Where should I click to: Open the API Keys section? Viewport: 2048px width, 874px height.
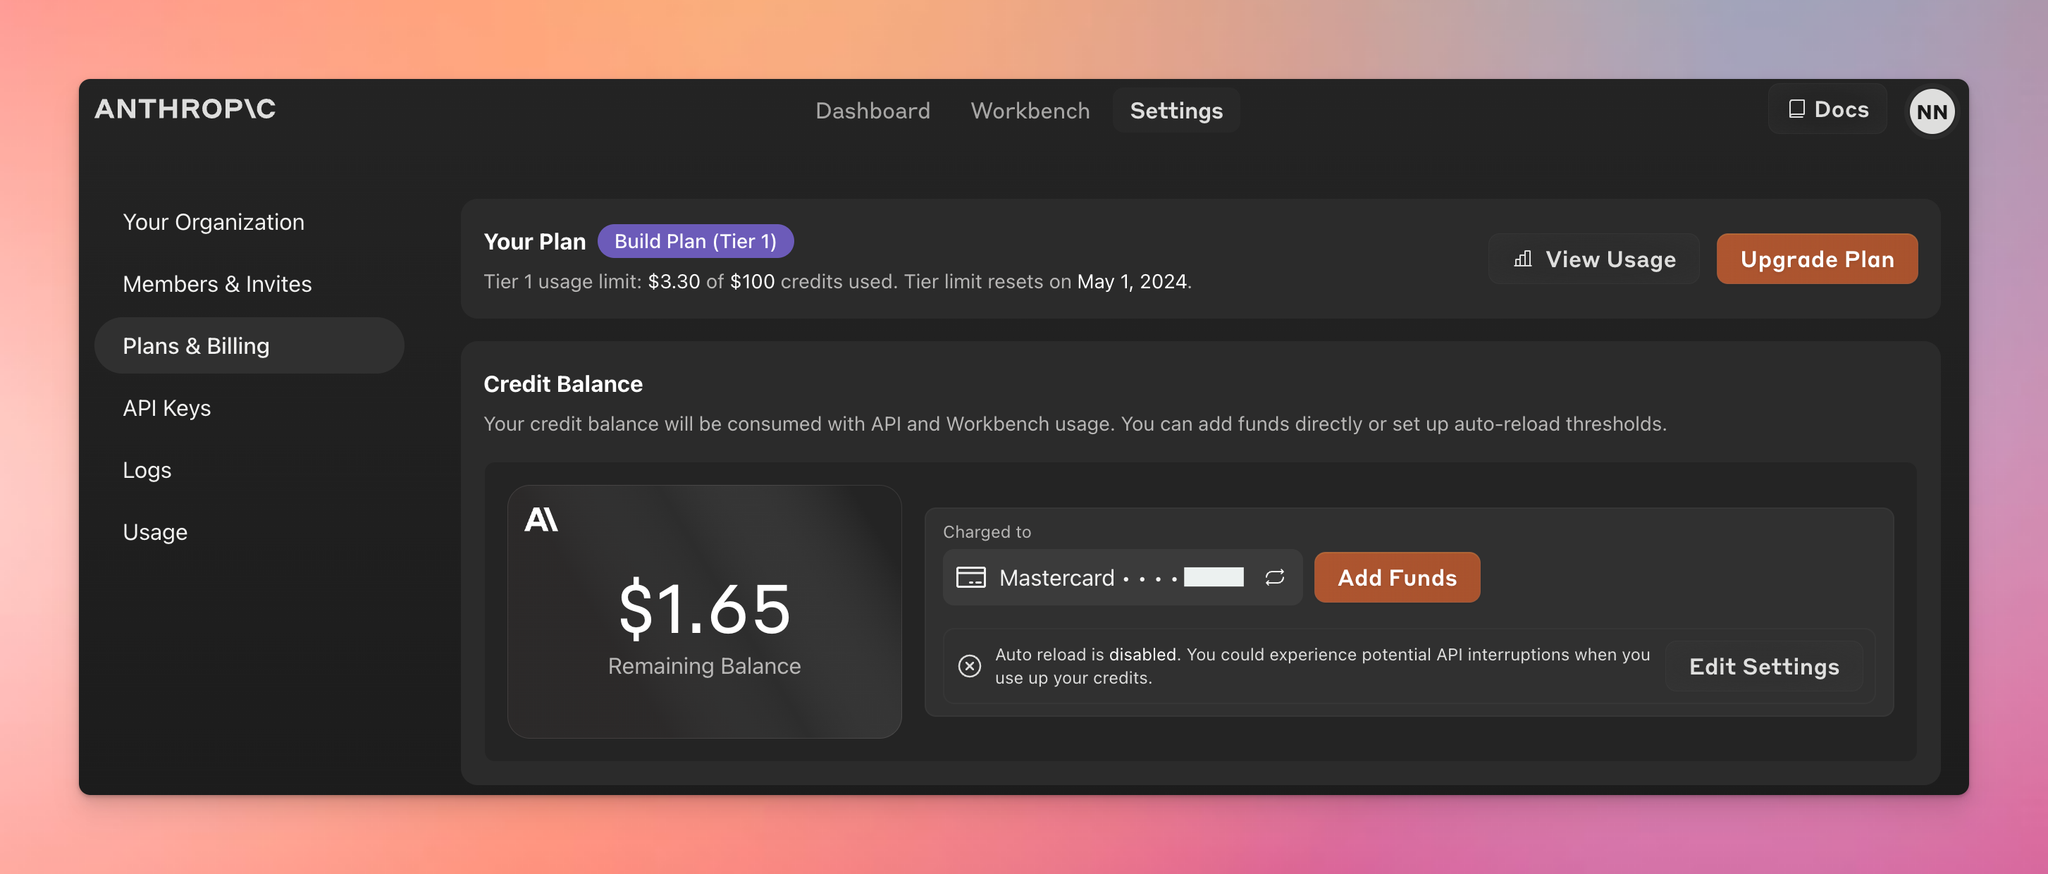click(x=167, y=408)
